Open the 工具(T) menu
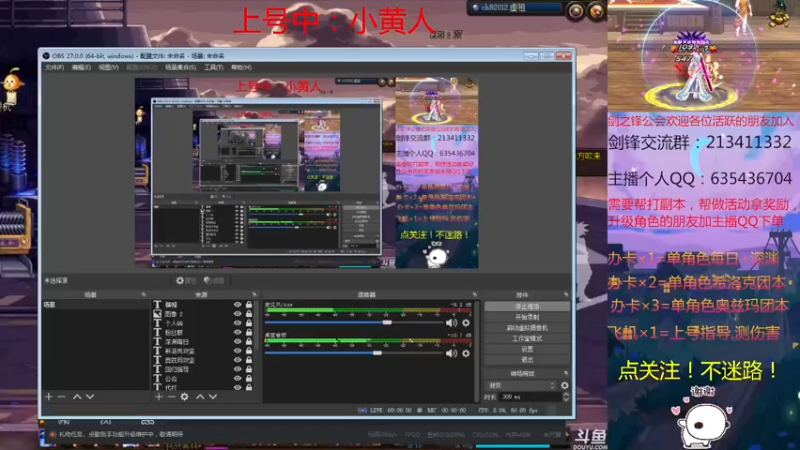Screen dimensions: 800x450 click(x=213, y=67)
